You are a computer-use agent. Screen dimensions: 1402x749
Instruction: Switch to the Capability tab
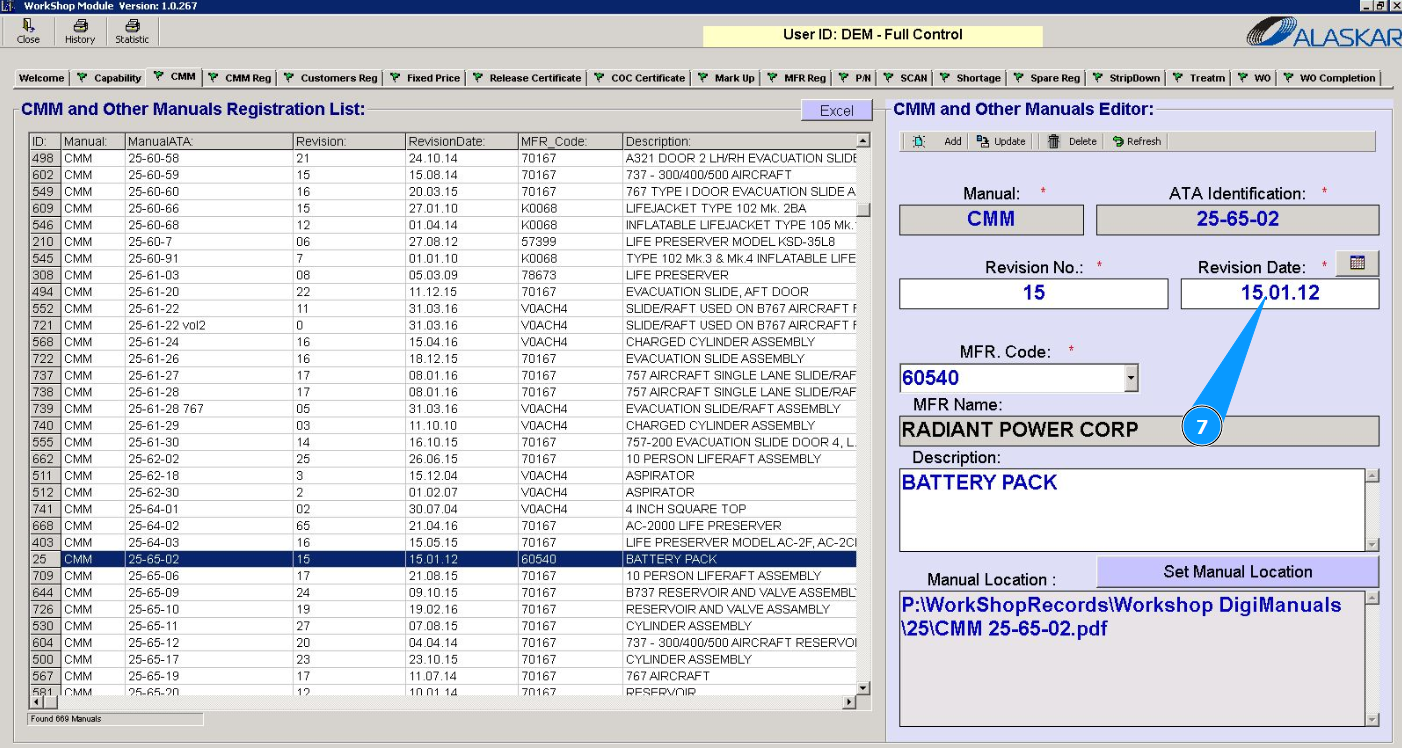(x=109, y=78)
